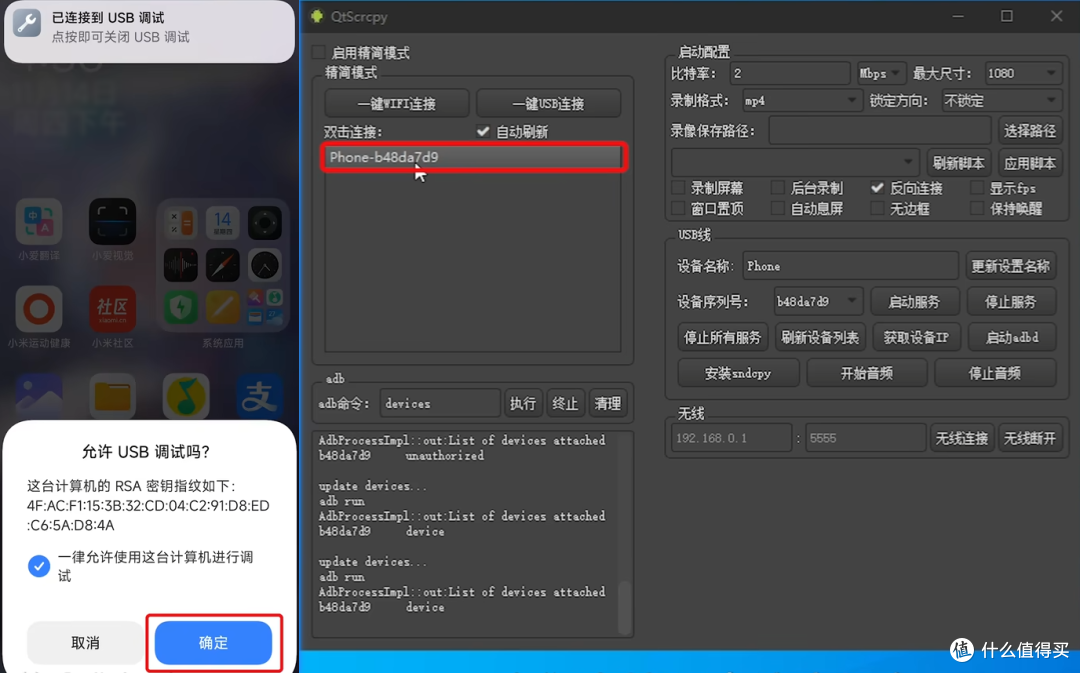
Task: Open the empty script selection dropdown
Action: [x=795, y=163]
